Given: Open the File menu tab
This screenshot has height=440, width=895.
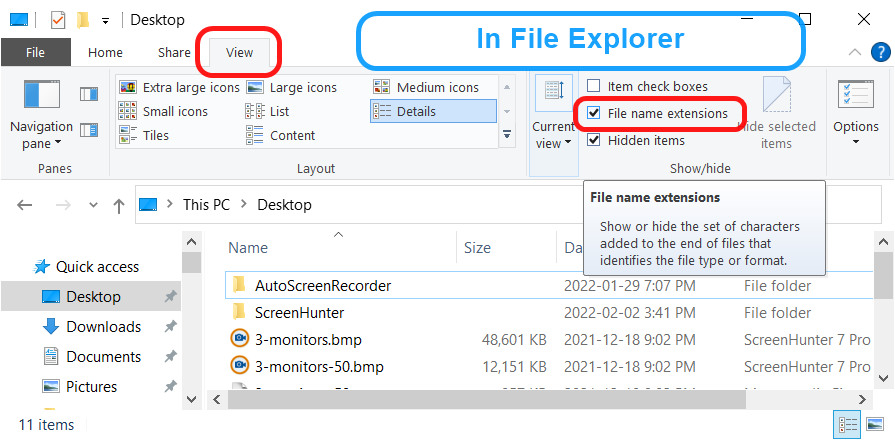Looking at the screenshot, I should [x=35, y=53].
